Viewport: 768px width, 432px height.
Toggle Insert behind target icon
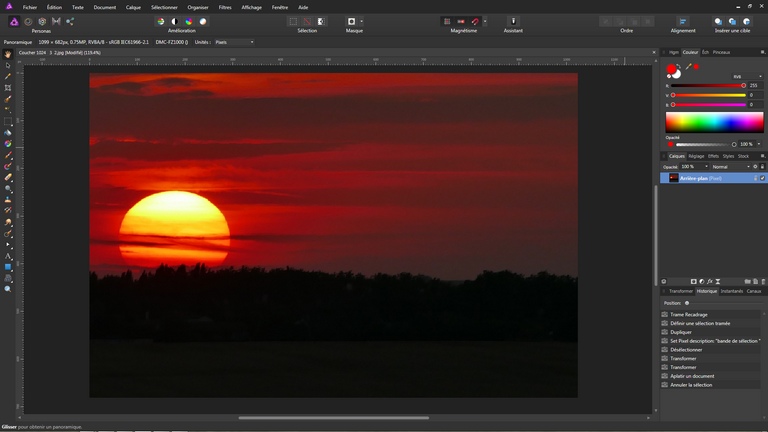(x=718, y=22)
